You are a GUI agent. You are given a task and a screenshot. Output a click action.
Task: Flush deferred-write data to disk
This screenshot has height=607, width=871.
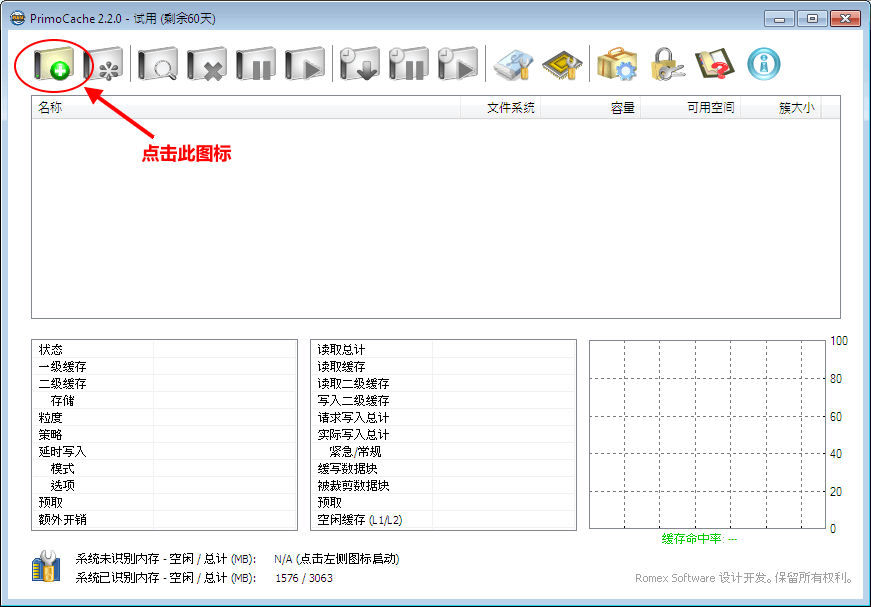pos(360,62)
